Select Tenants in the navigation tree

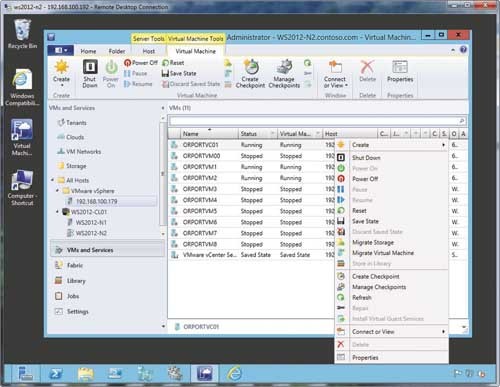pos(72,123)
